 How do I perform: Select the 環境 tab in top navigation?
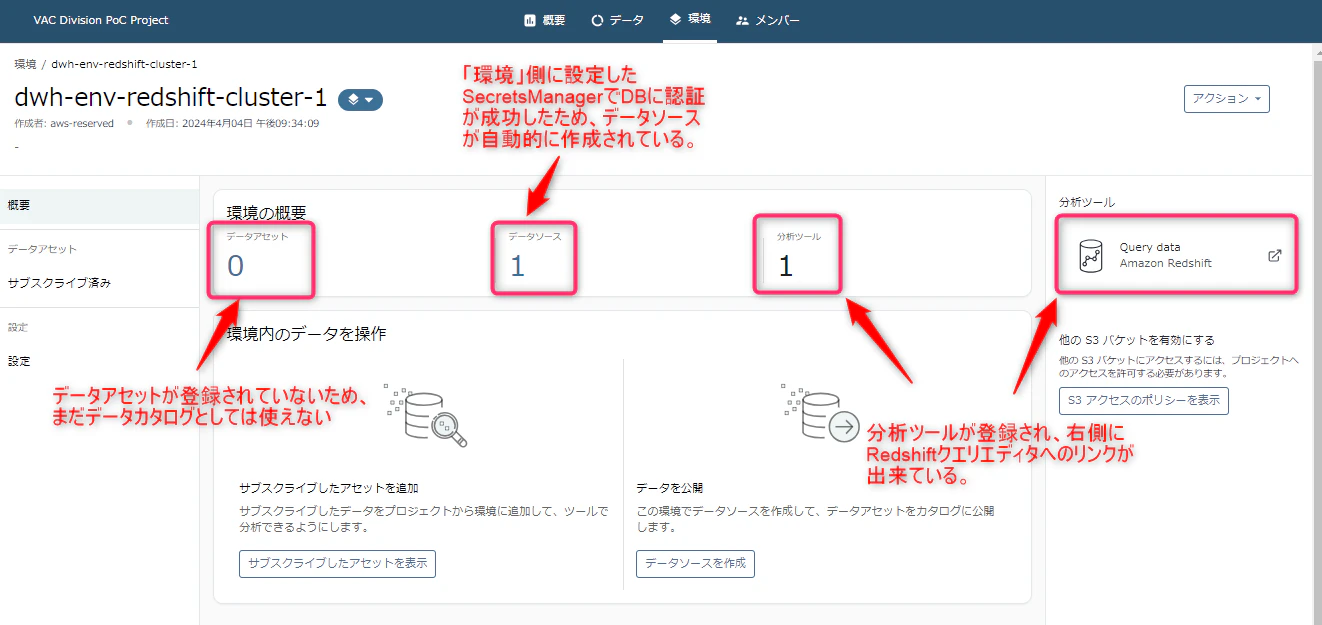point(690,20)
